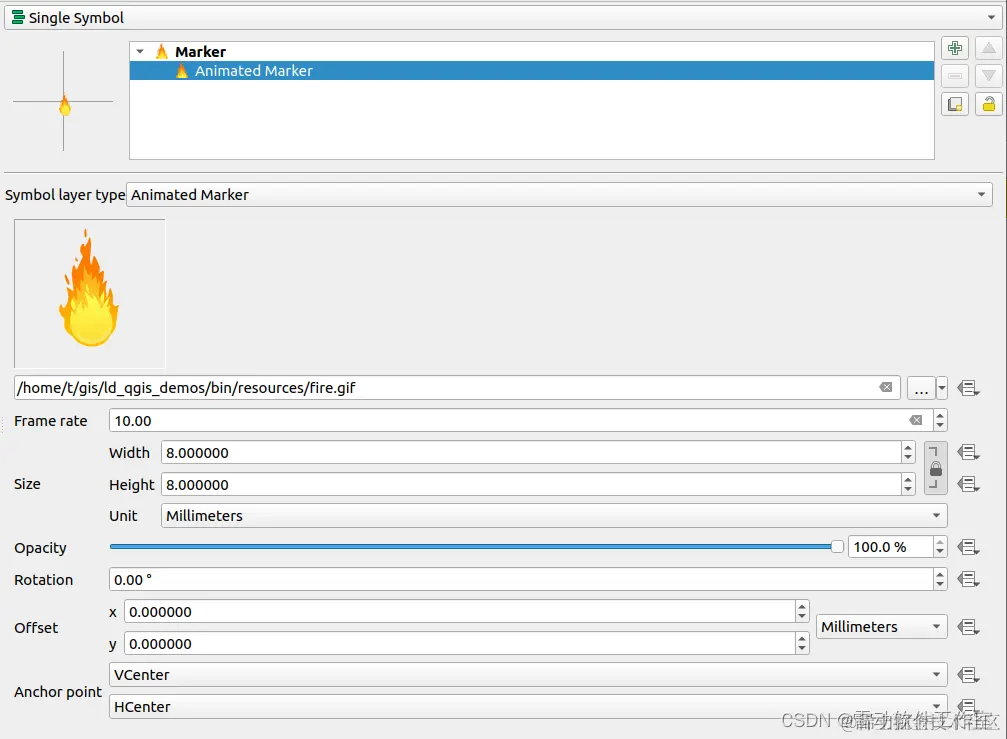
Task: Add a new symbol layer with plus icon
Action: point(955,49)
